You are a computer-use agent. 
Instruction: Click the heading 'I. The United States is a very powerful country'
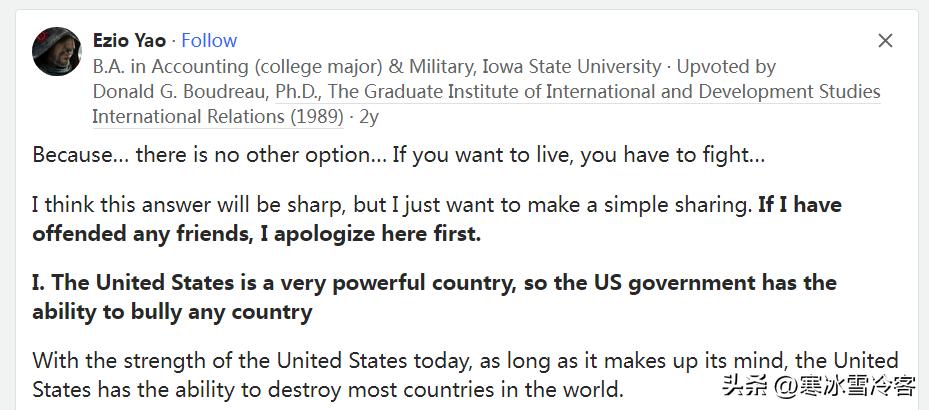click(433, 283)
